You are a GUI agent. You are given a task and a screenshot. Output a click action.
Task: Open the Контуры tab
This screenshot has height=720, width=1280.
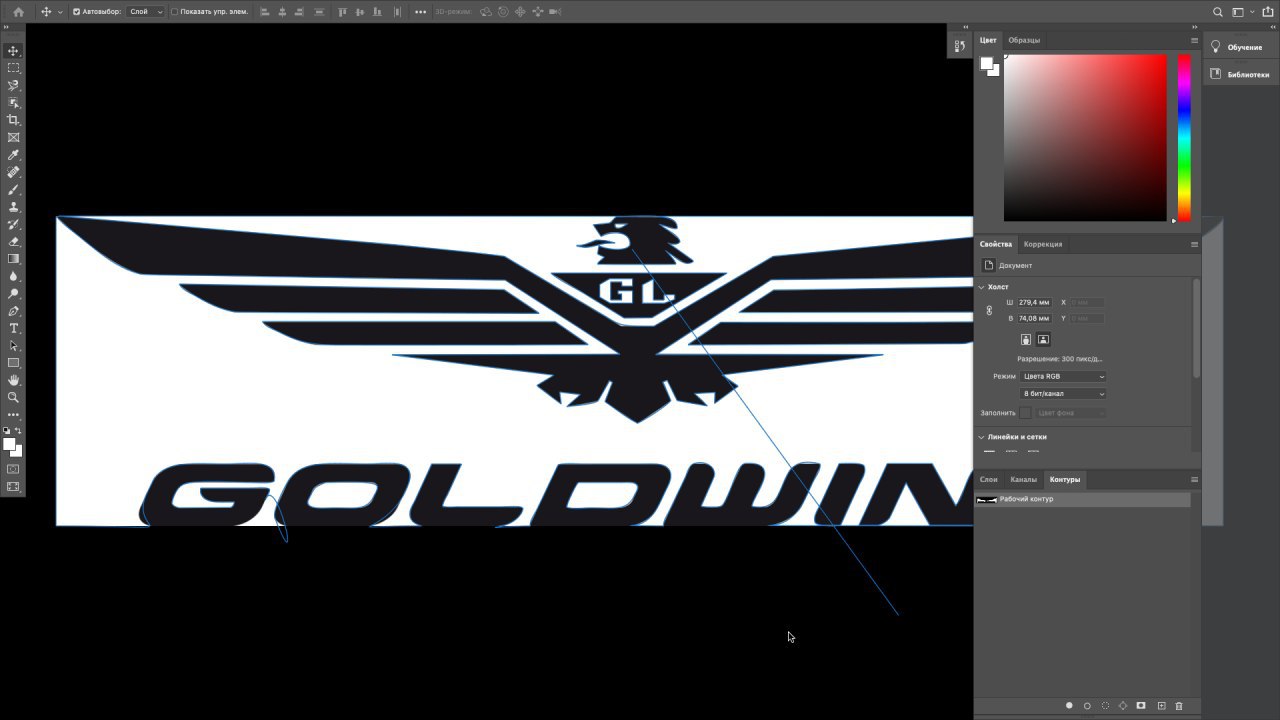click(x=1064, y=479)
